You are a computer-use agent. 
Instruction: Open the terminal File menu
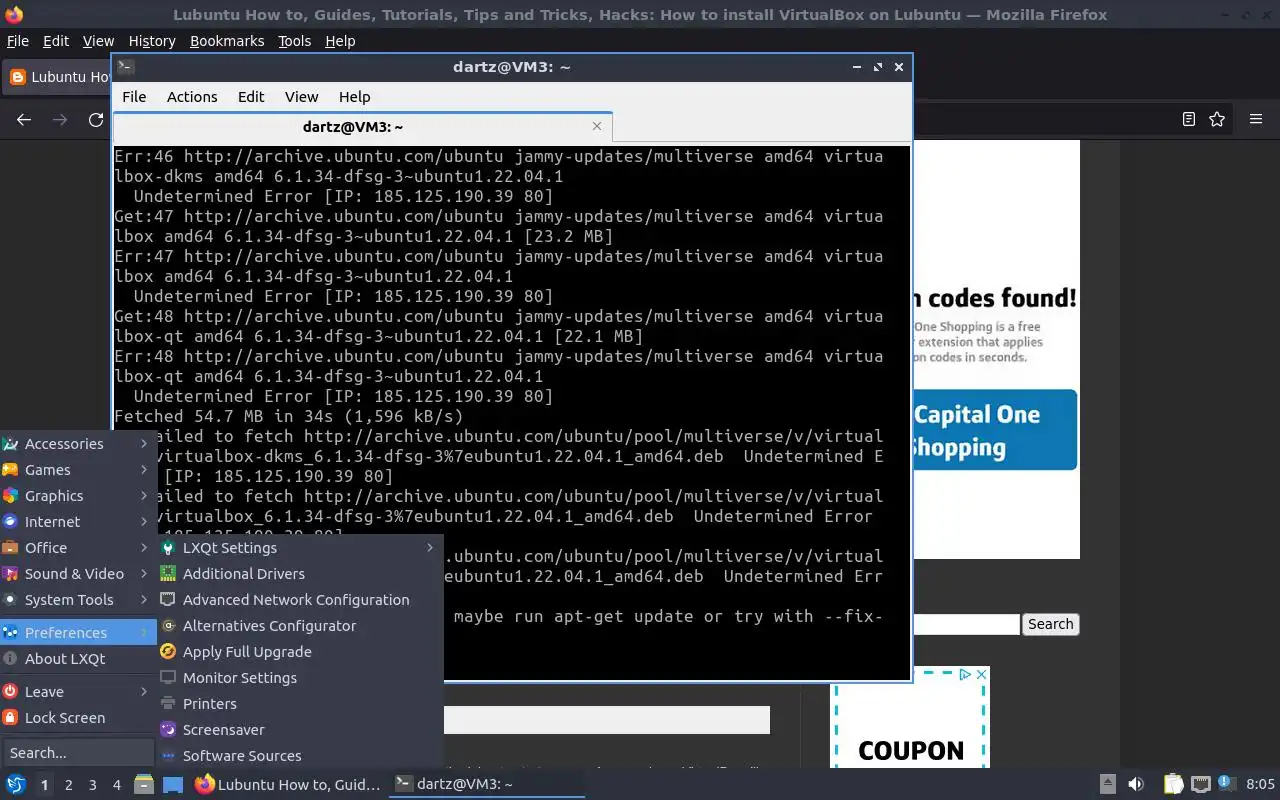134,96
